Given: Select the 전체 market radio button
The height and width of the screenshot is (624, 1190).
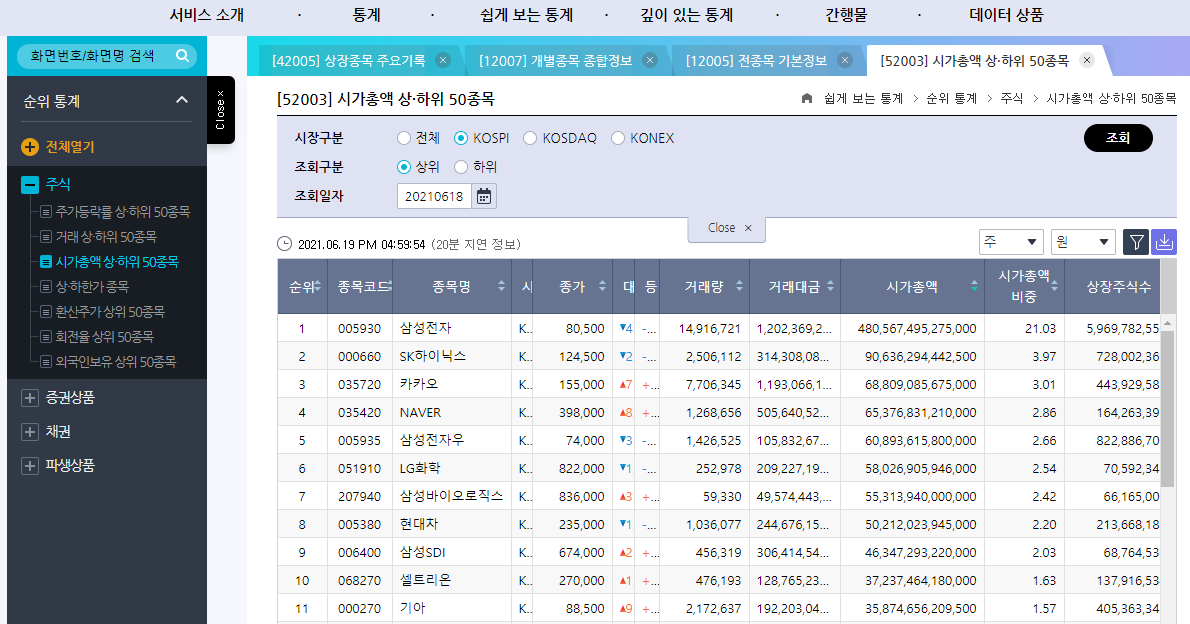Looking at the screenshot, I should tap(404, 138).
